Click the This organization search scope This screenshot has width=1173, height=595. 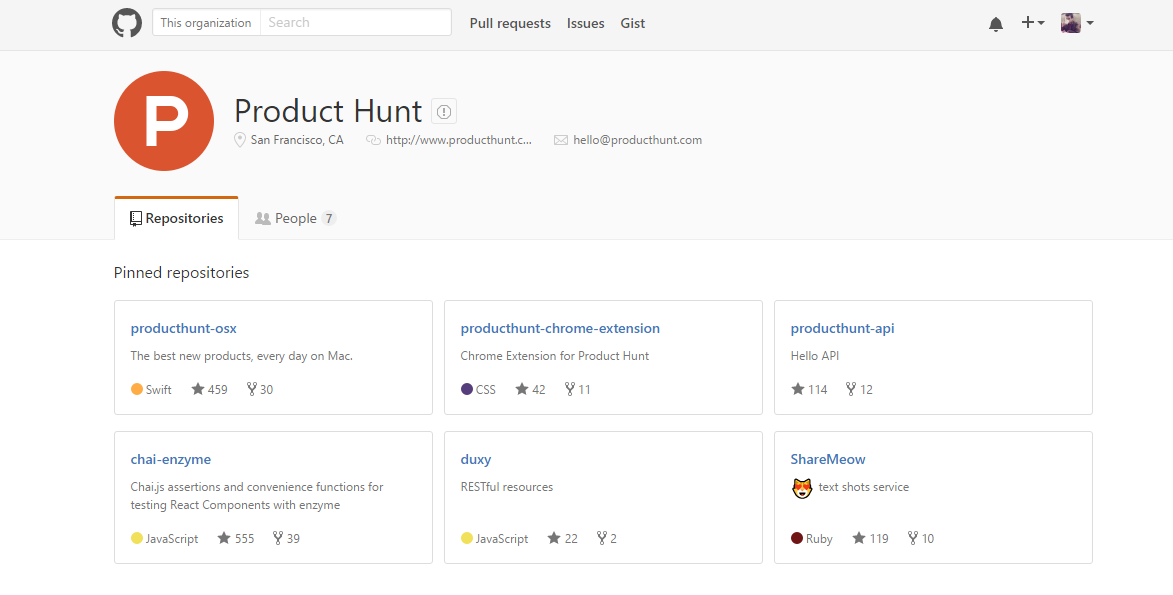point(206,23)
